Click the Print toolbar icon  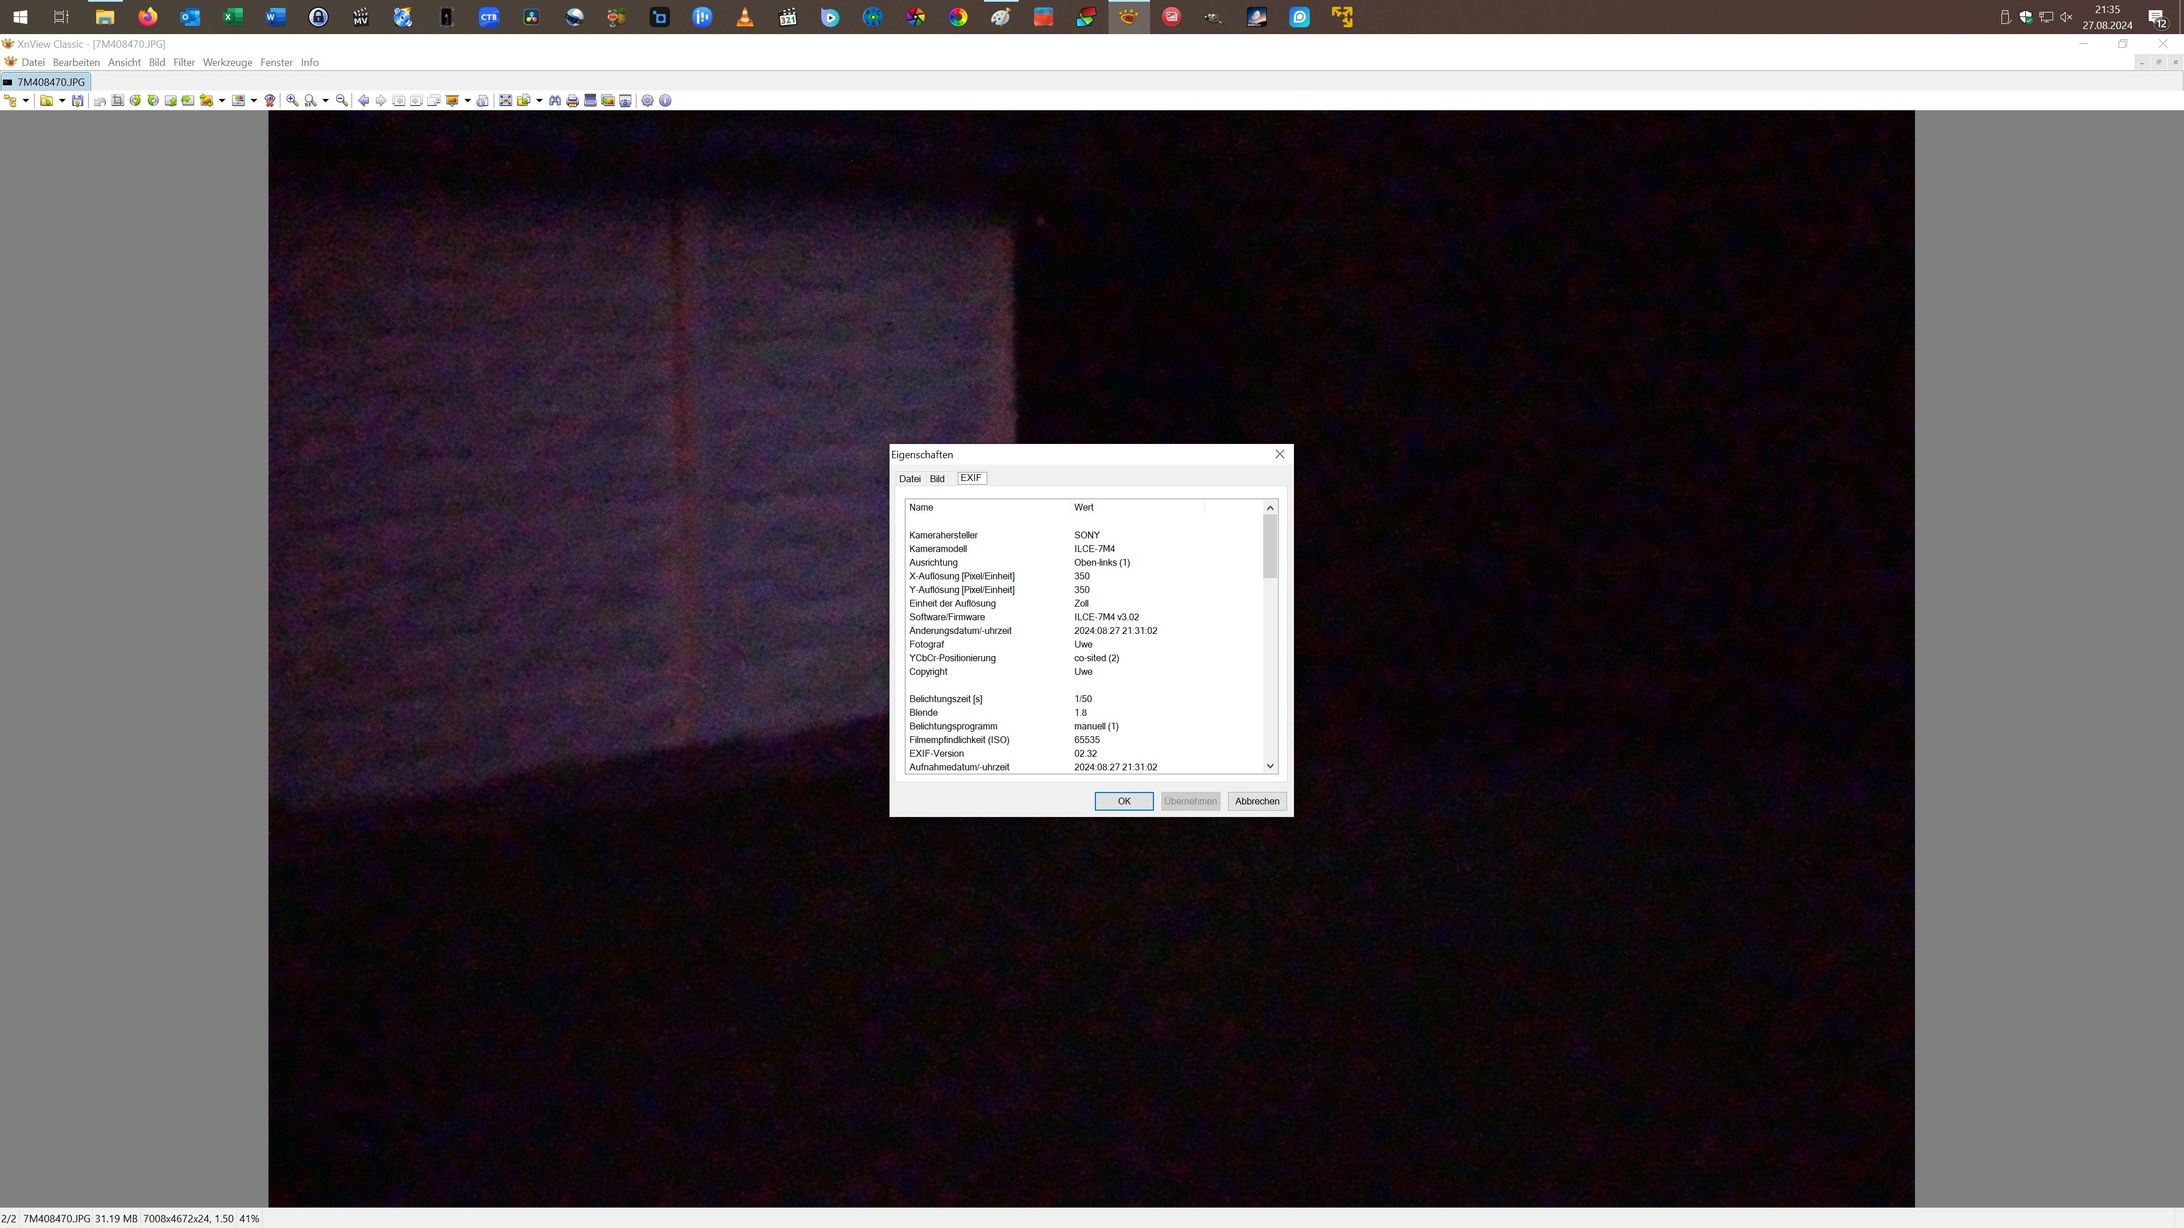[x=572, y=101]
